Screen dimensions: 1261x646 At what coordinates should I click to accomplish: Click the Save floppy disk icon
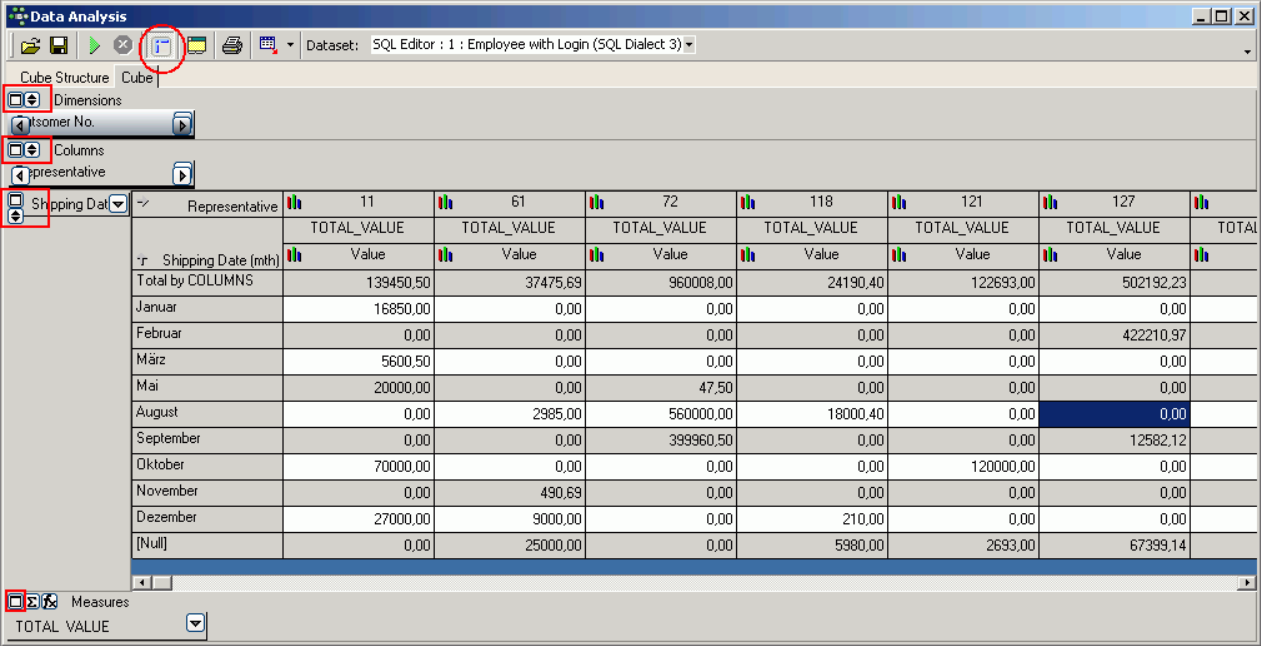pos(59,45)
